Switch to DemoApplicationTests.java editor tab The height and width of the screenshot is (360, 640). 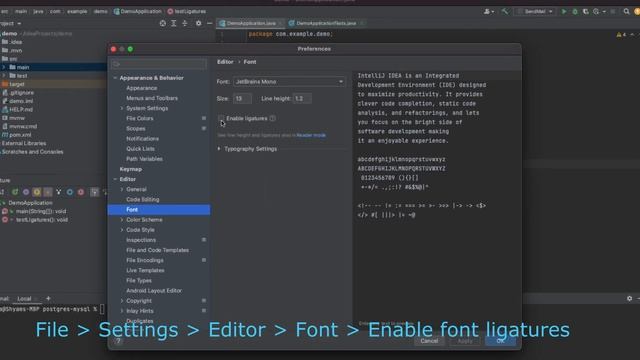coord(326,23)
